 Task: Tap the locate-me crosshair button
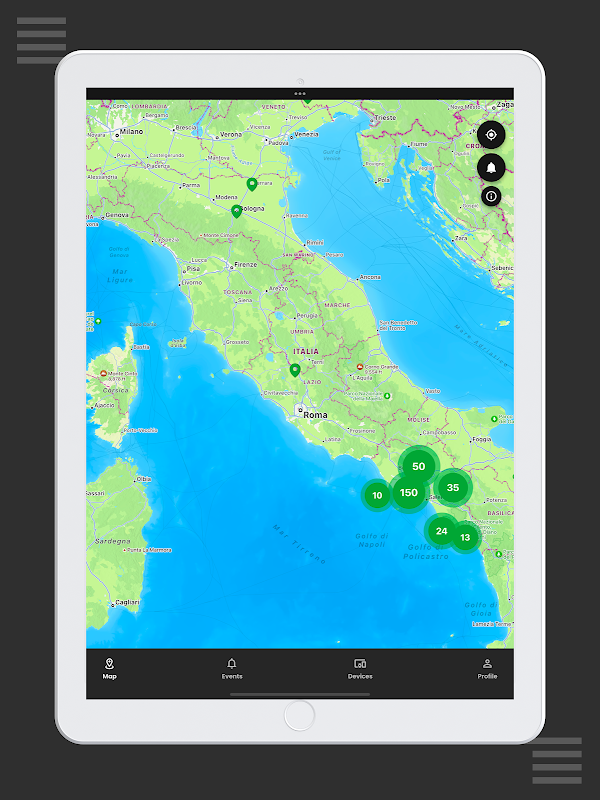click(x=491, y=135)
